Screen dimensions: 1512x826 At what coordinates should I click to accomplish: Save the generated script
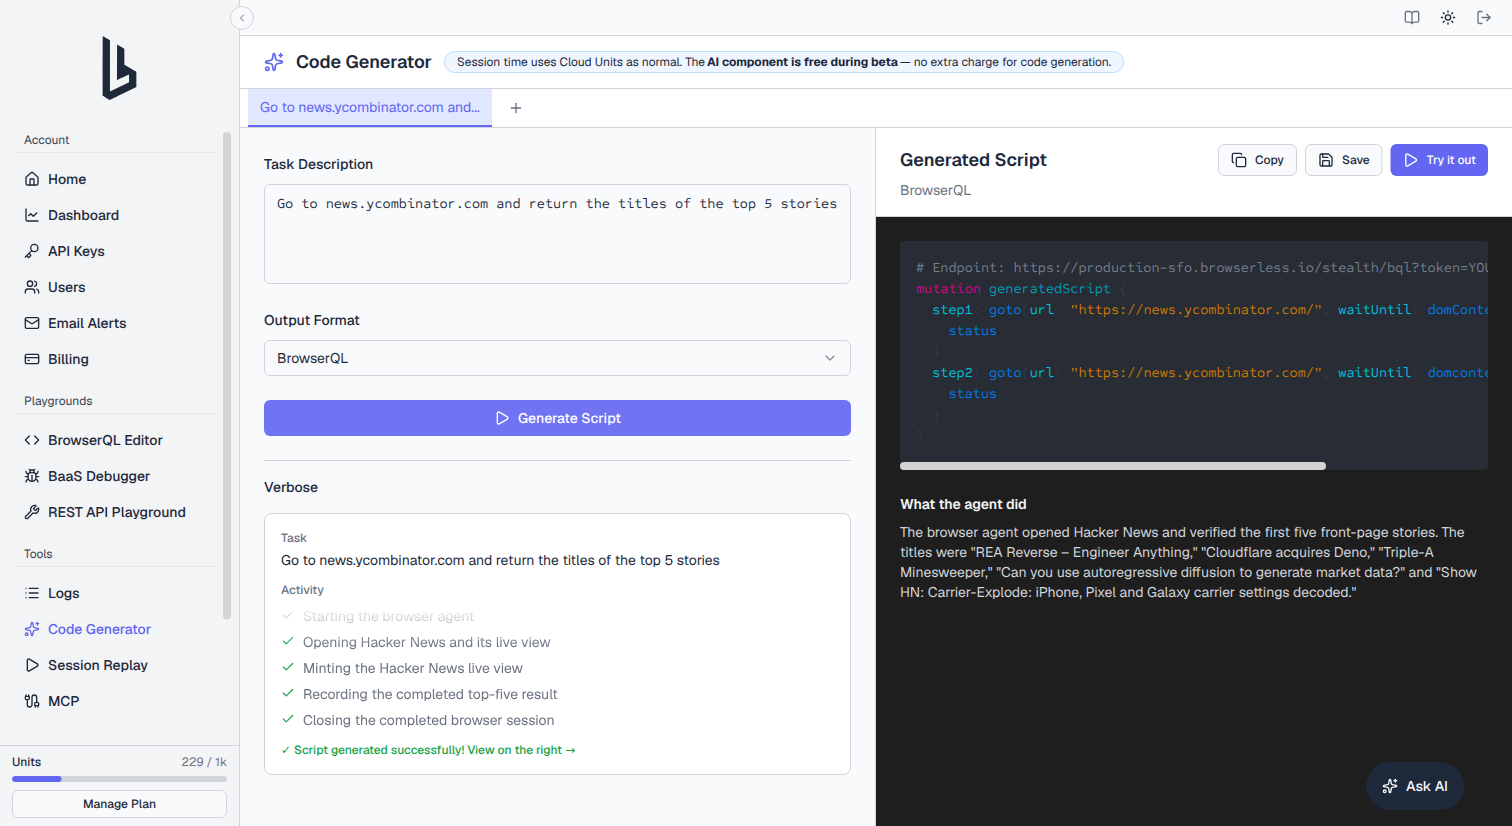(1344, 160)
